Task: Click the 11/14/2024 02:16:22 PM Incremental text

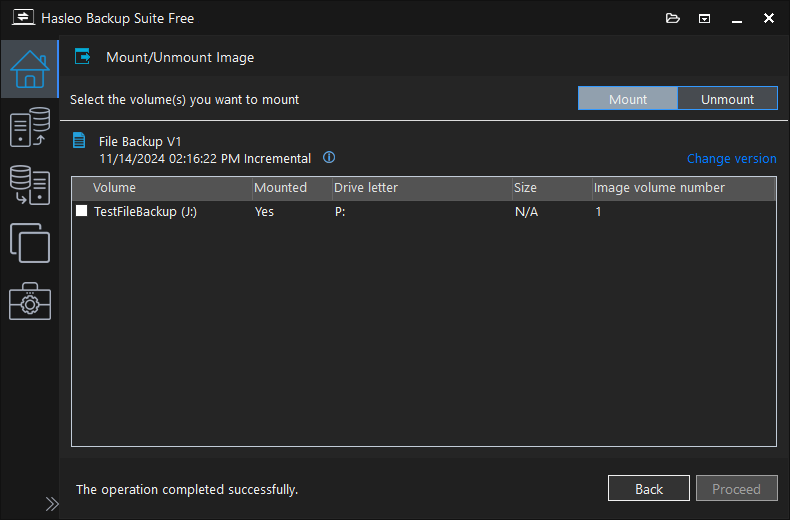Action: pos(205,159)
